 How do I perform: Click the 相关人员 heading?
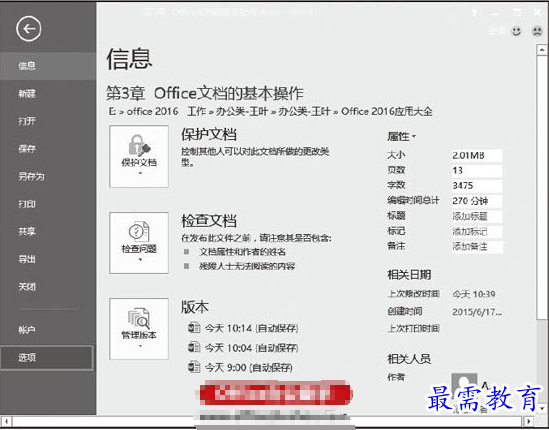409,359
